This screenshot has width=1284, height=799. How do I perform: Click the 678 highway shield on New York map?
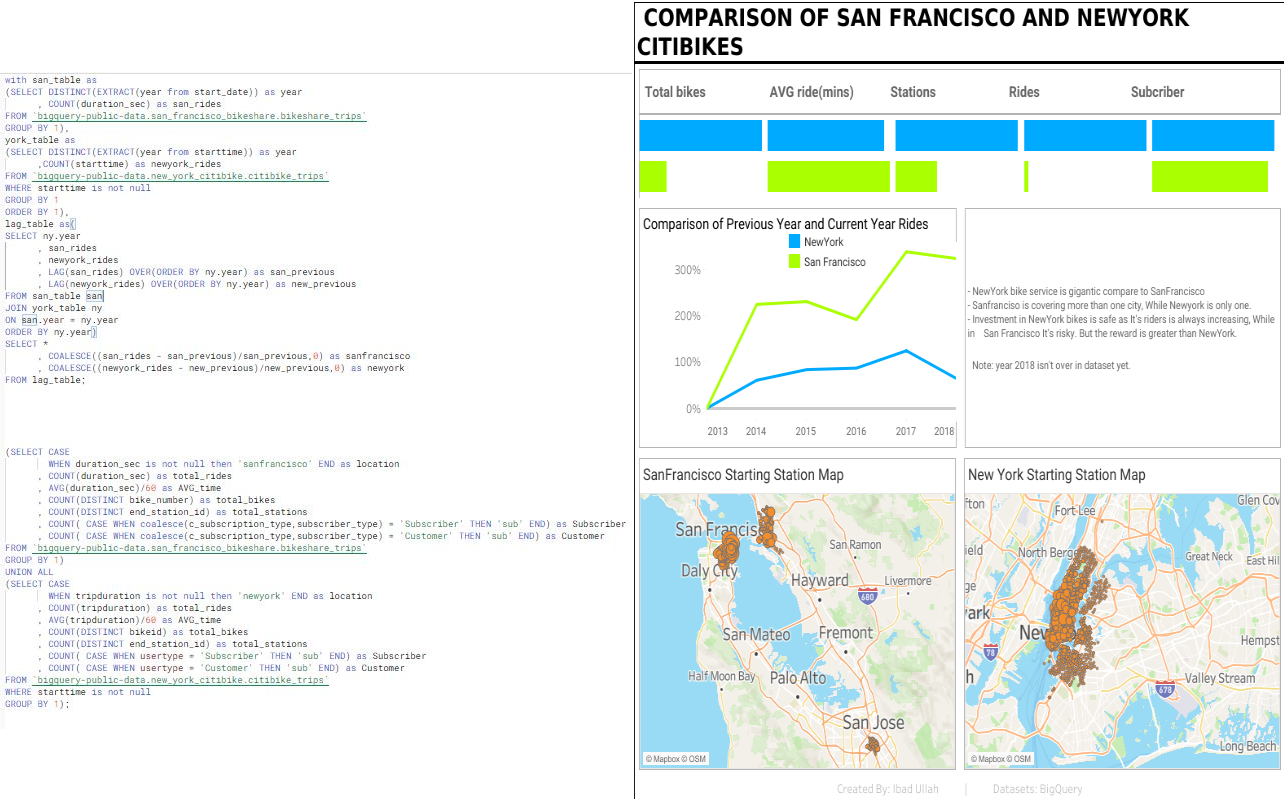1164,689
